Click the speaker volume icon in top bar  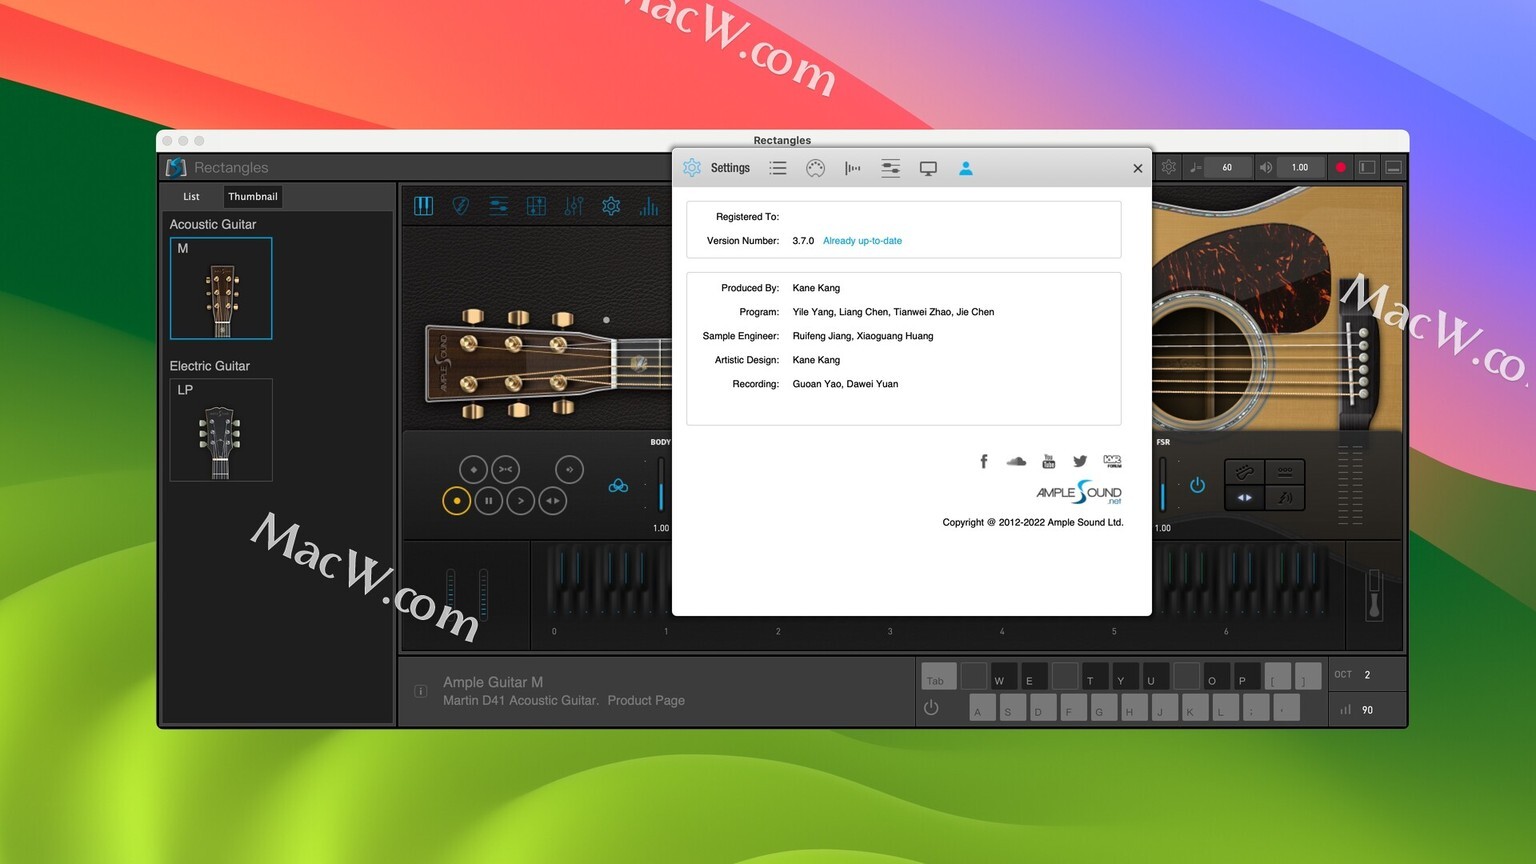[1266, 167]
